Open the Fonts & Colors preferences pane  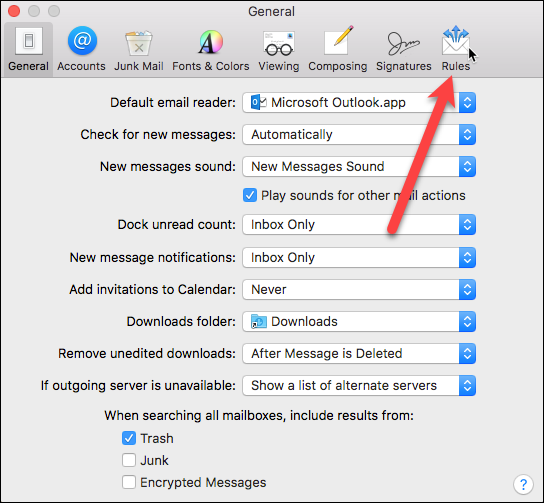(x=211, y=49)
